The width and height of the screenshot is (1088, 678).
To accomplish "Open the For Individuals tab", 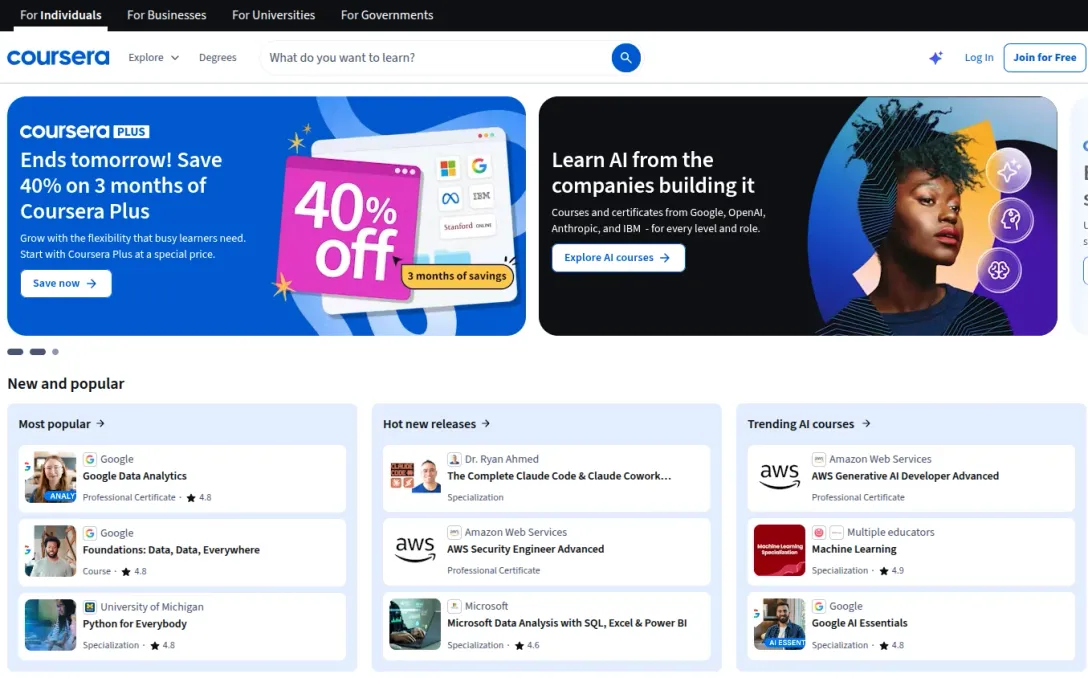I will point(60,15).
